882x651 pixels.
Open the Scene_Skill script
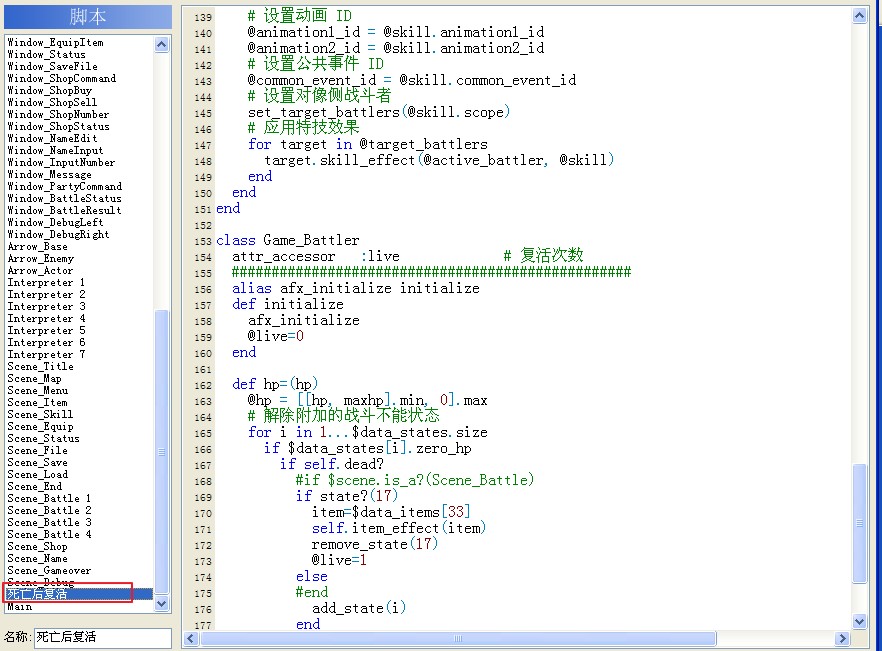[40, 415]
